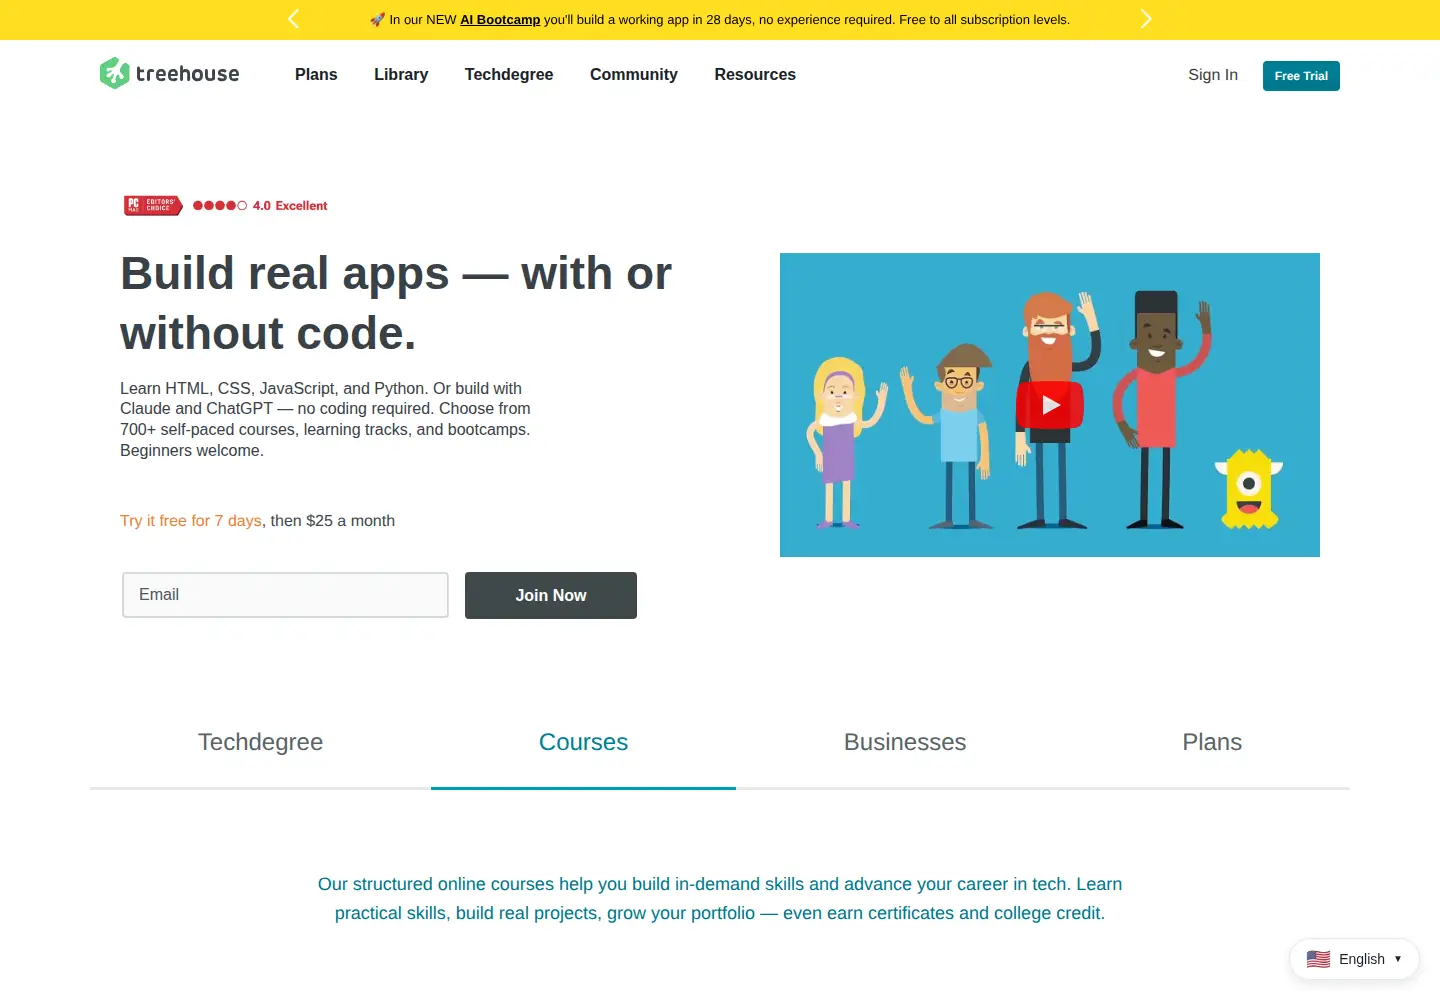The image size is (1440, 1000).
Task: Click the video thumbnail's yellow monster character
Action: [1248, 489]
